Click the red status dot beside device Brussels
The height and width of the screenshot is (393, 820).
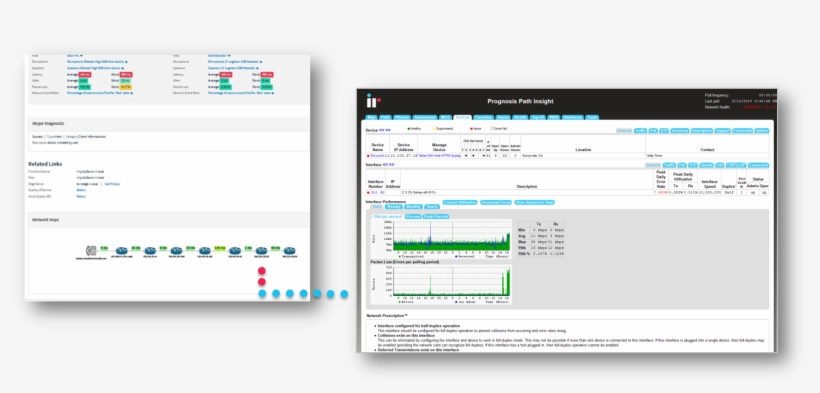(x=368, y=156)
